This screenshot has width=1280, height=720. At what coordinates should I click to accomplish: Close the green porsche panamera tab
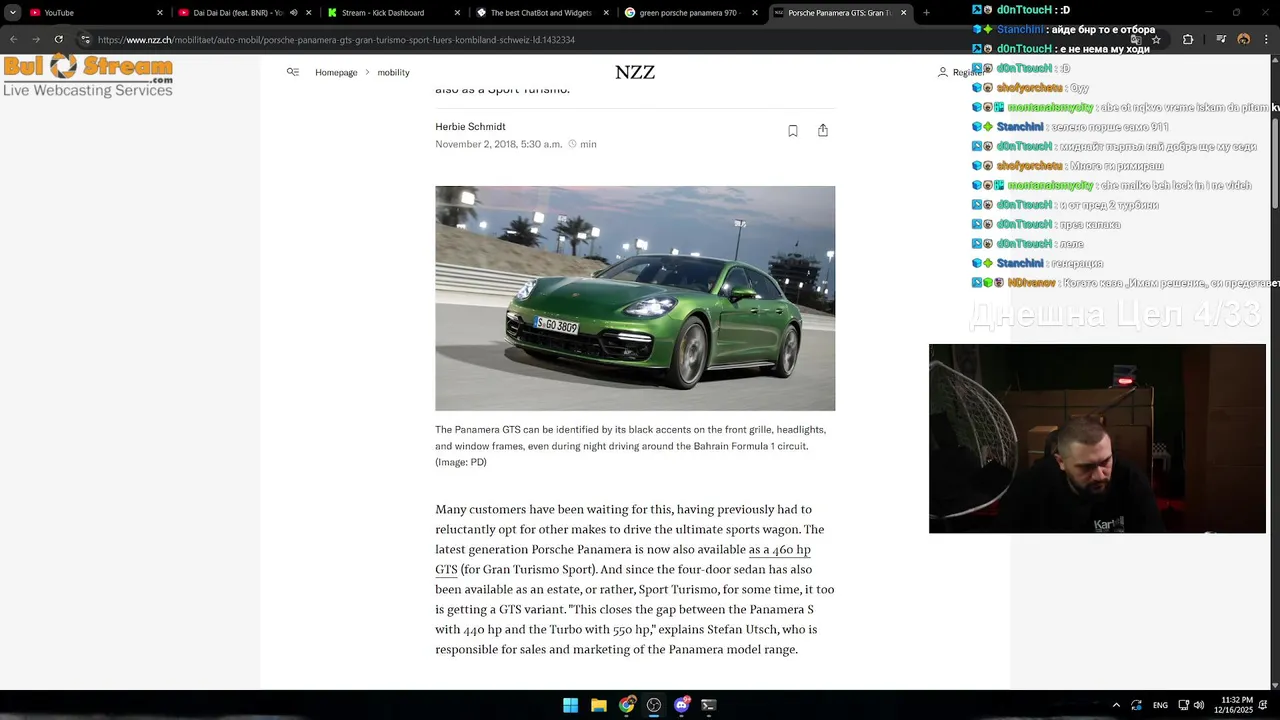[755, 13]
